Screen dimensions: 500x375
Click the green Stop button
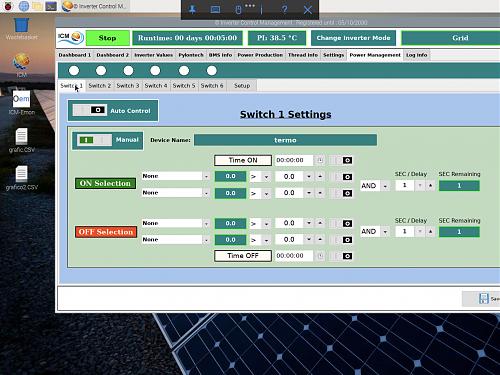(x=108, y=38)
